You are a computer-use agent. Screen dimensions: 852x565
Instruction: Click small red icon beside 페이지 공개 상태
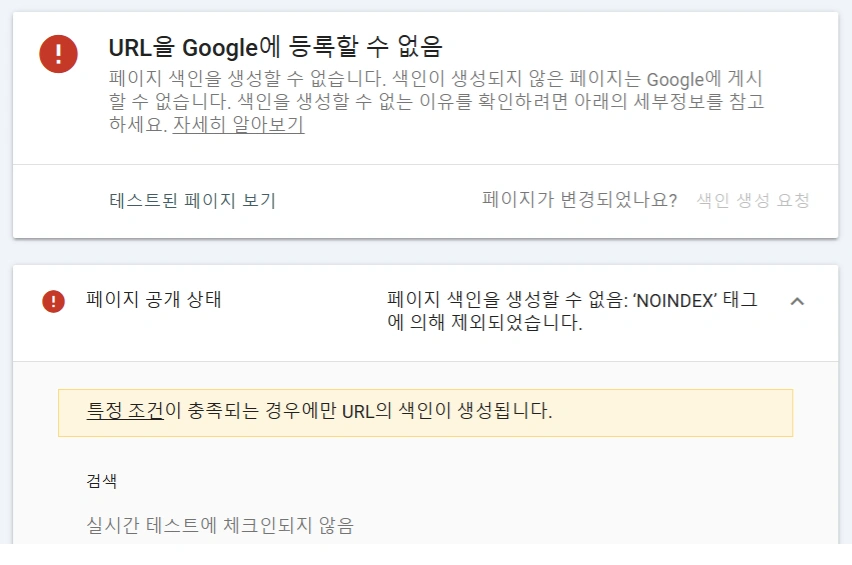point(53,301)
